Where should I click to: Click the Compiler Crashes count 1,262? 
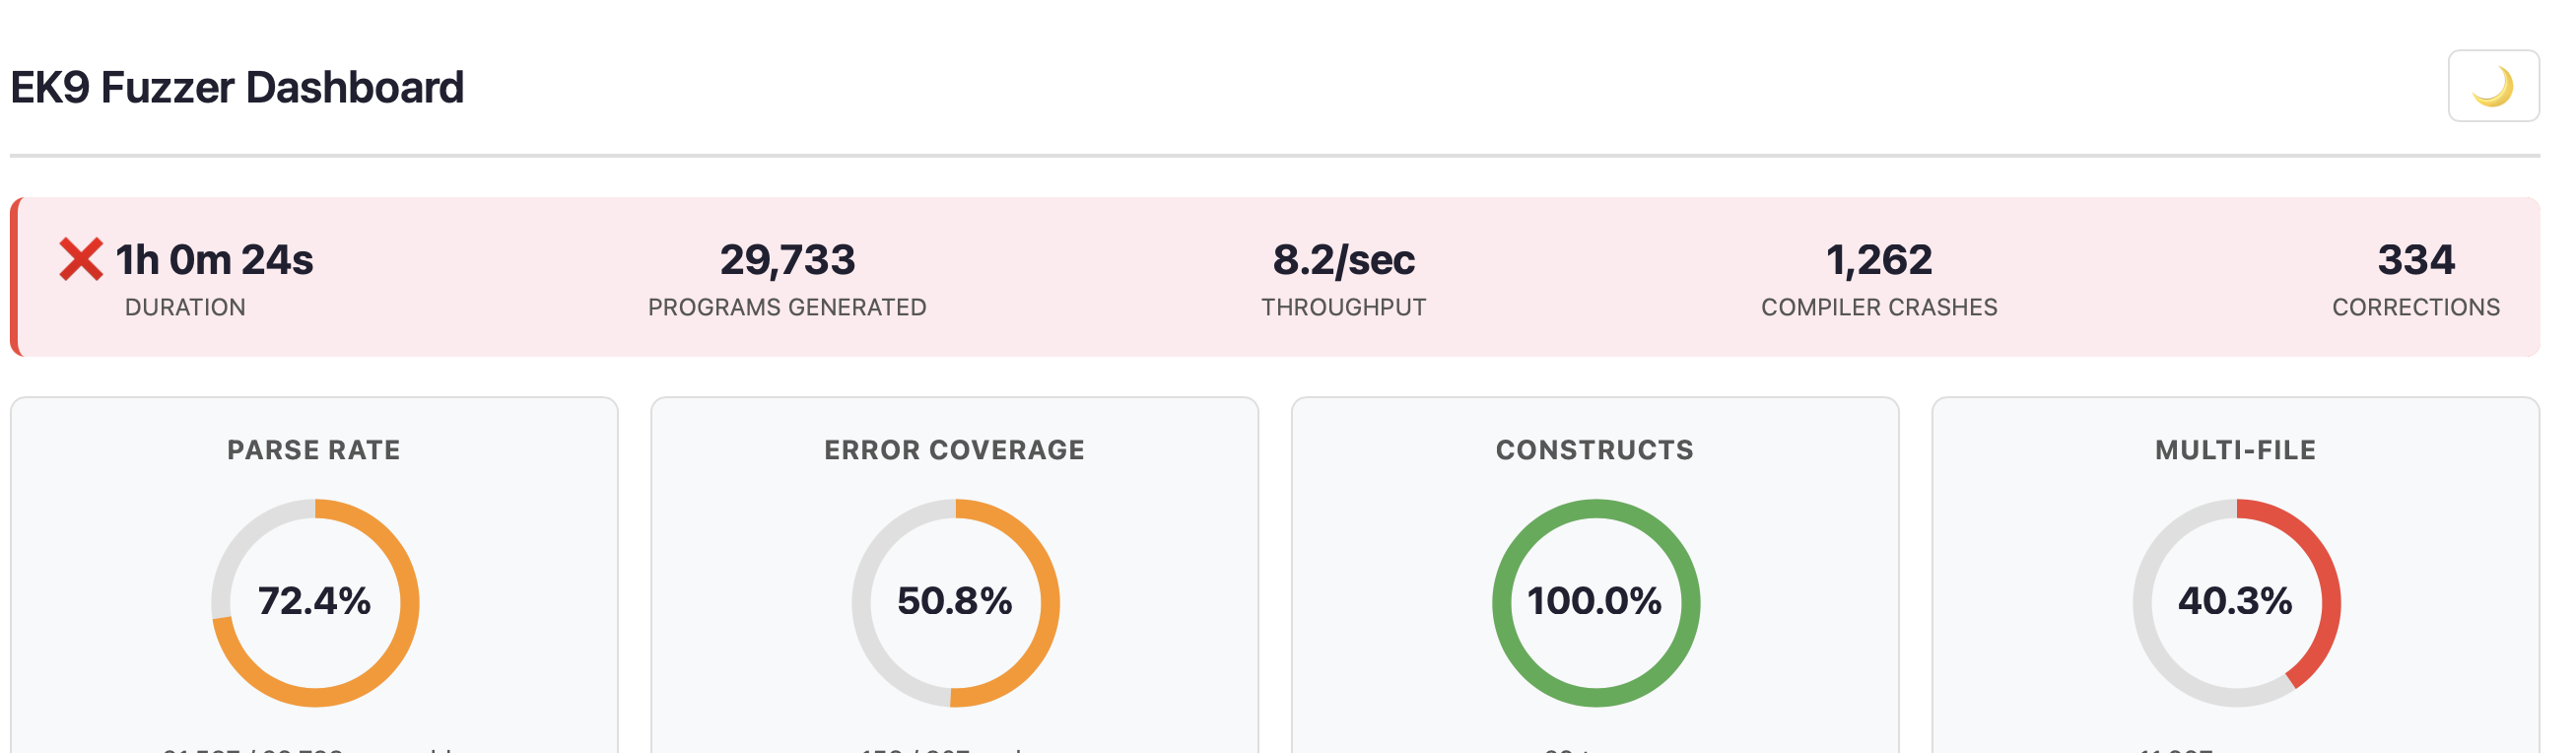point(1877,258)
